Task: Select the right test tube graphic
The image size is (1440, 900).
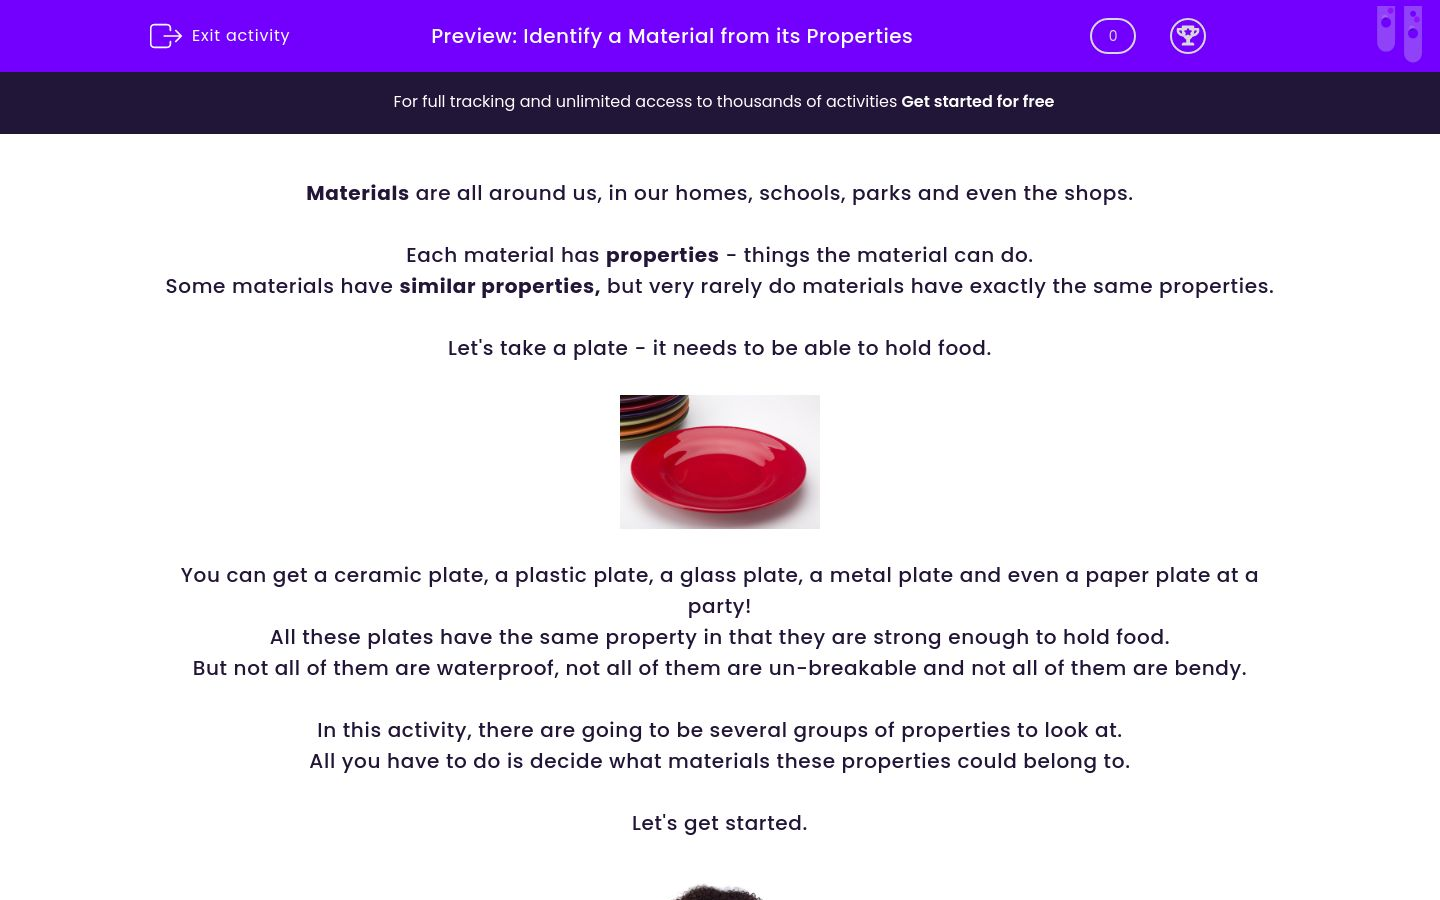Action: 1413,33
